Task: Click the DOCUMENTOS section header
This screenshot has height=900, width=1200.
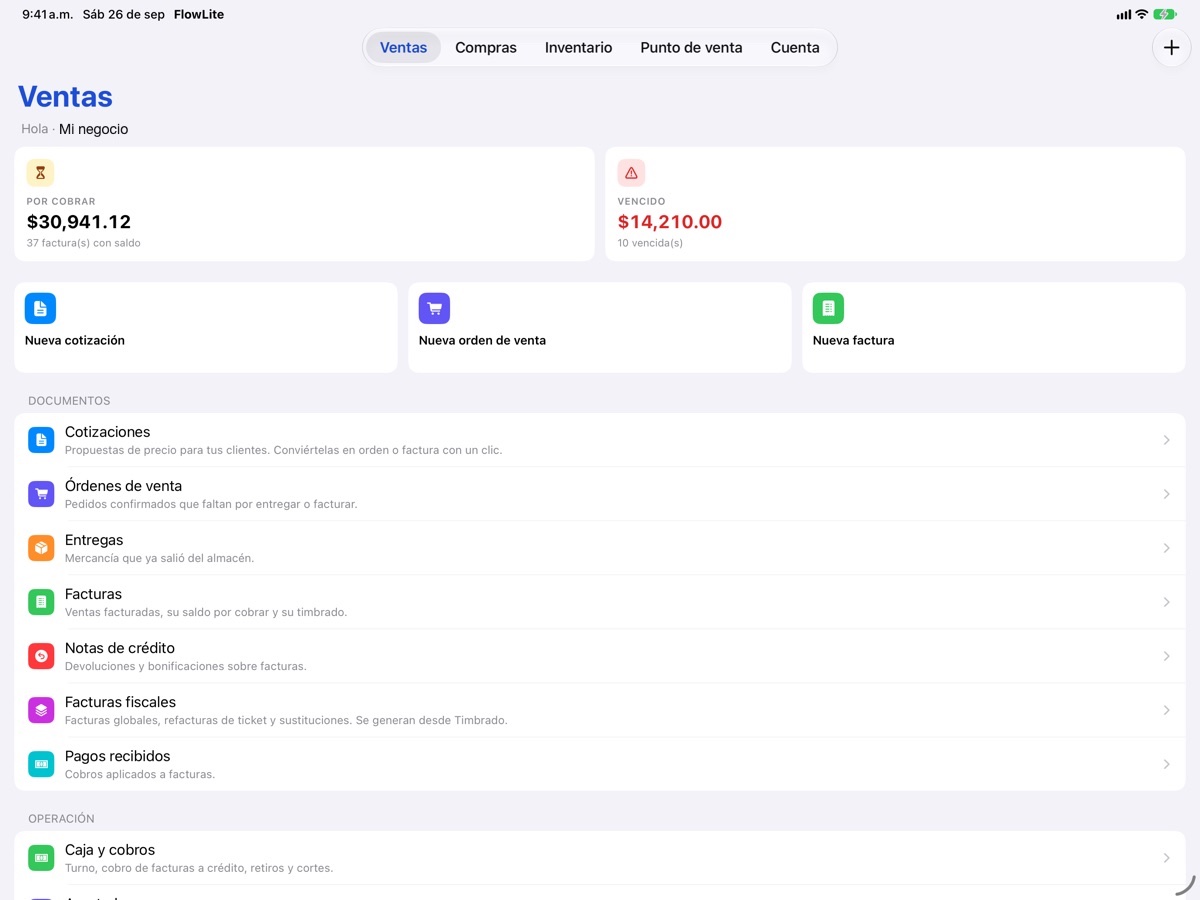Action: 69,401
